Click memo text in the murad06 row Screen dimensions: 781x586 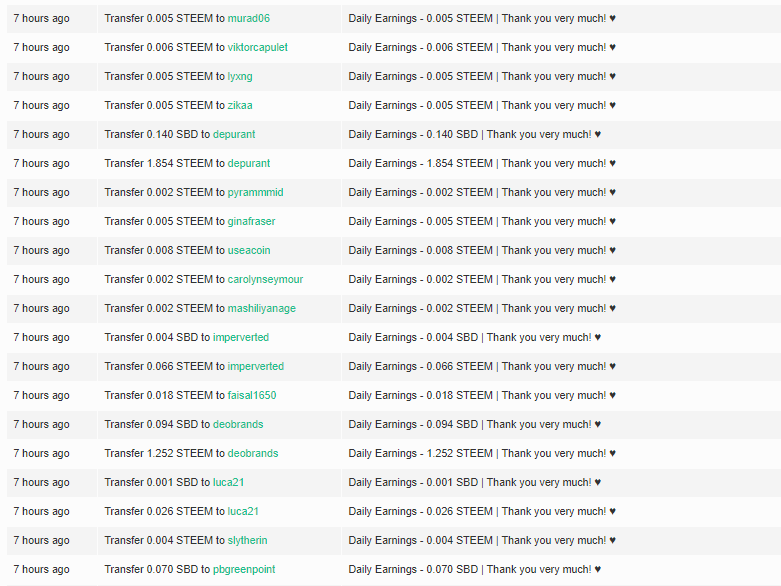tap(482, 18)
